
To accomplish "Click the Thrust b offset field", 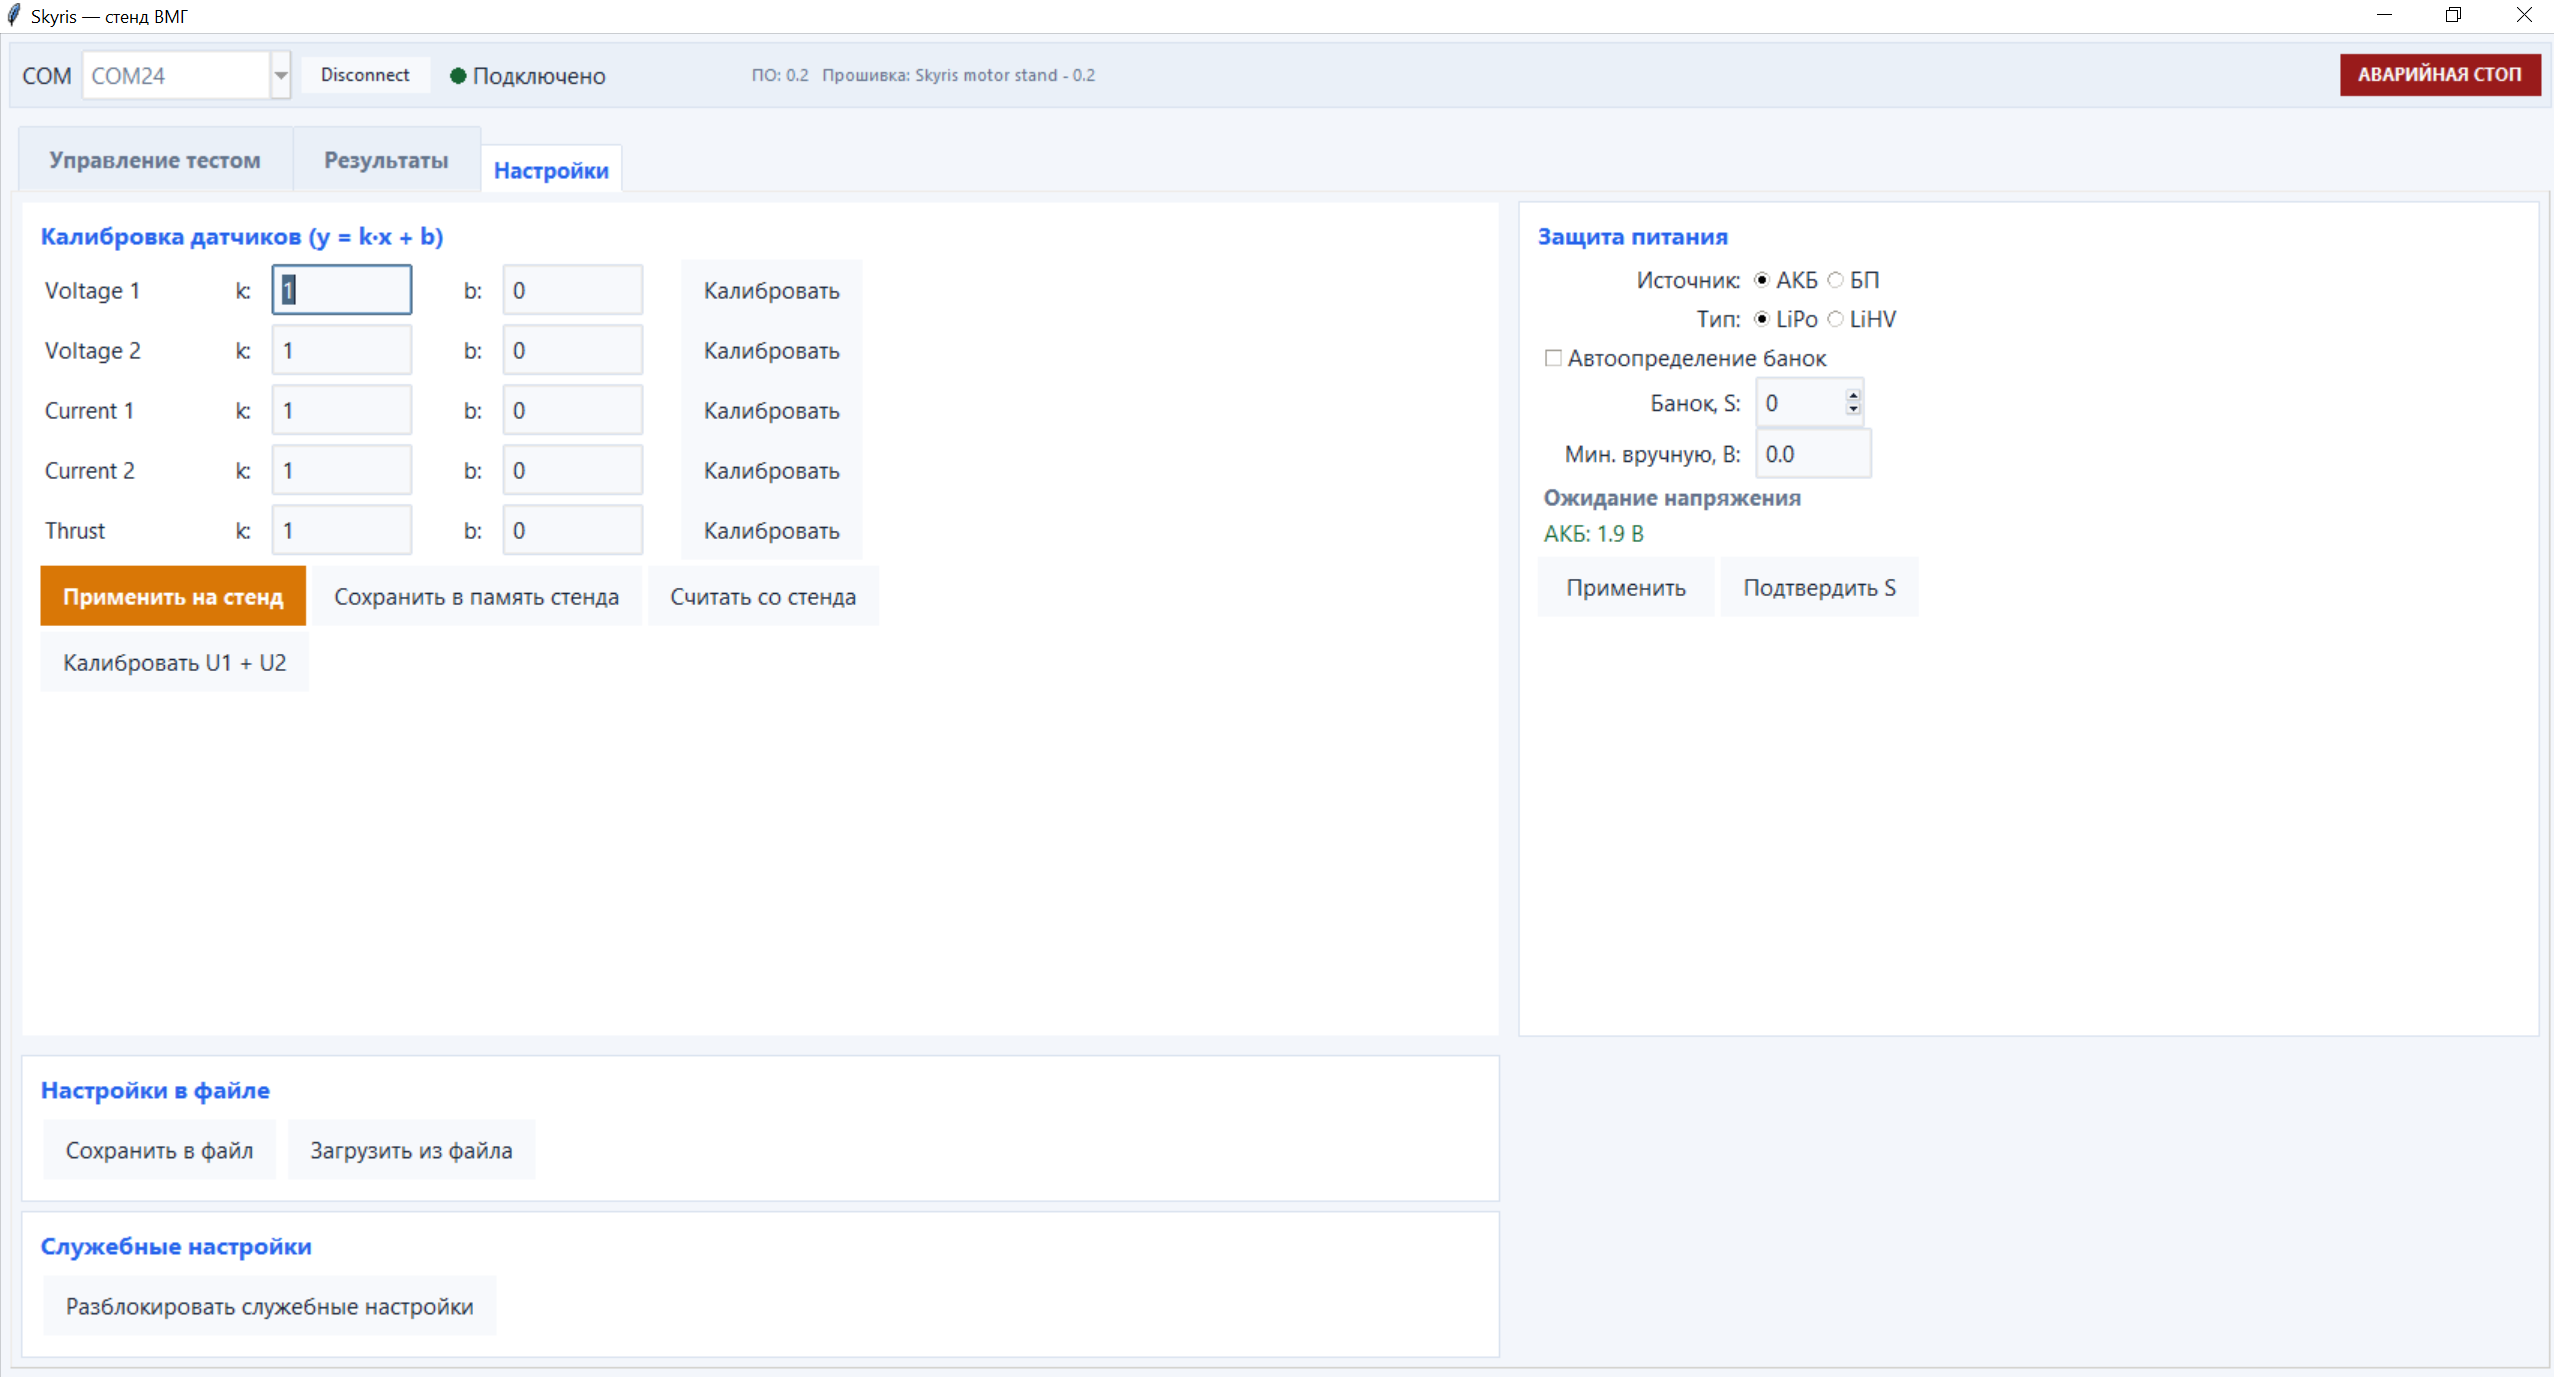I will (x=573, y=530).
